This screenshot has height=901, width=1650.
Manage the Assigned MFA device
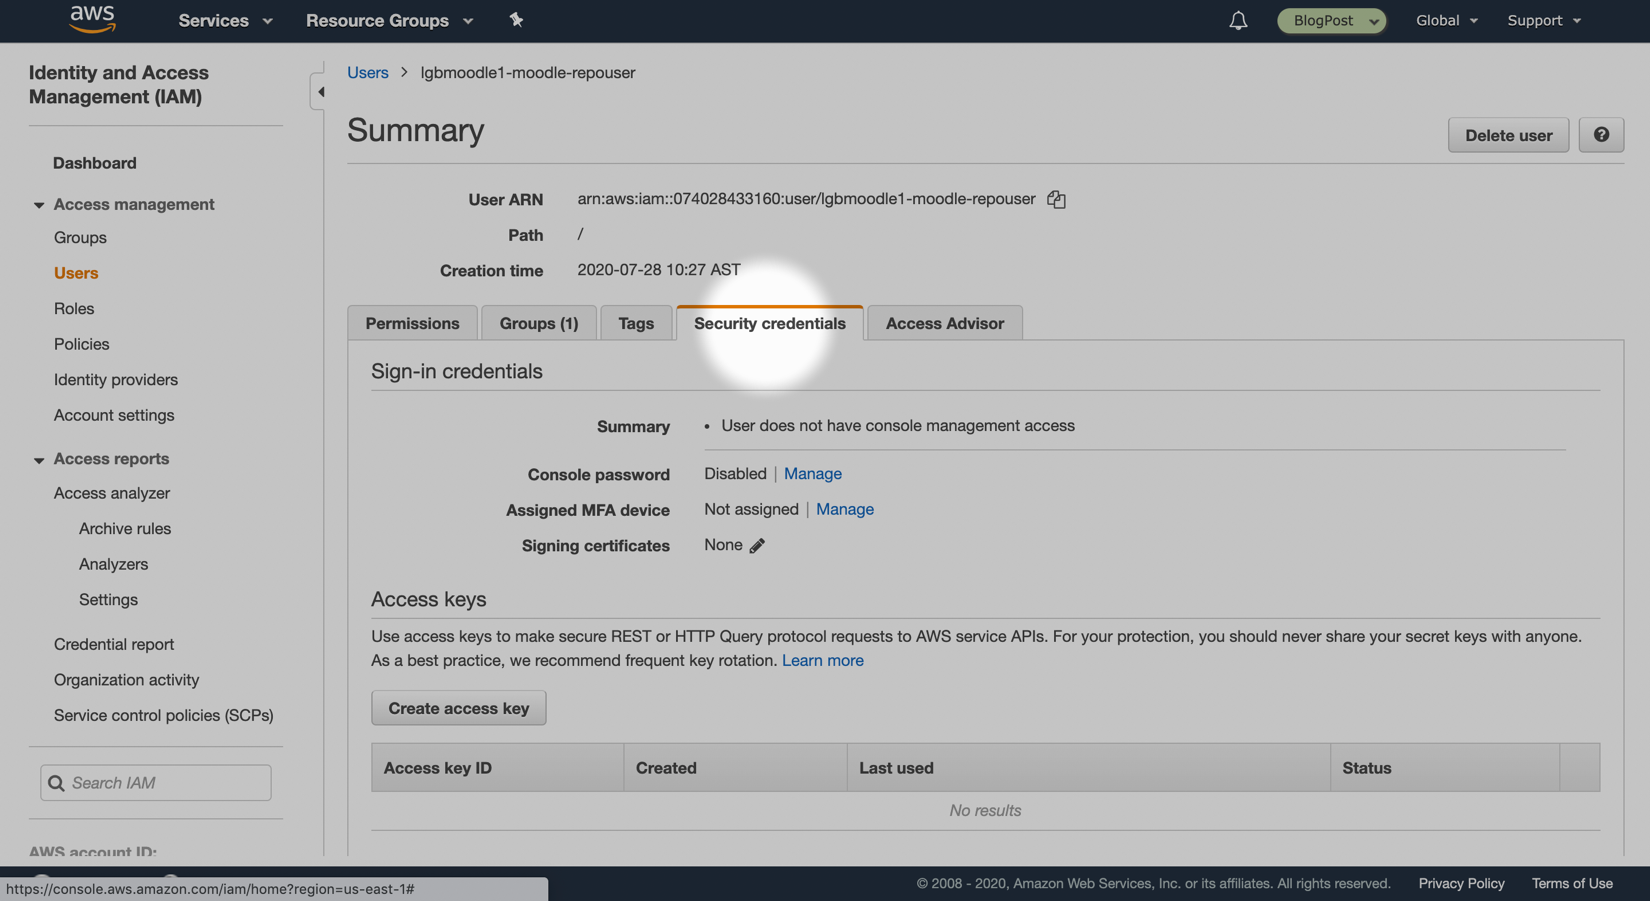pyautogui.click(x=845, y=509)
